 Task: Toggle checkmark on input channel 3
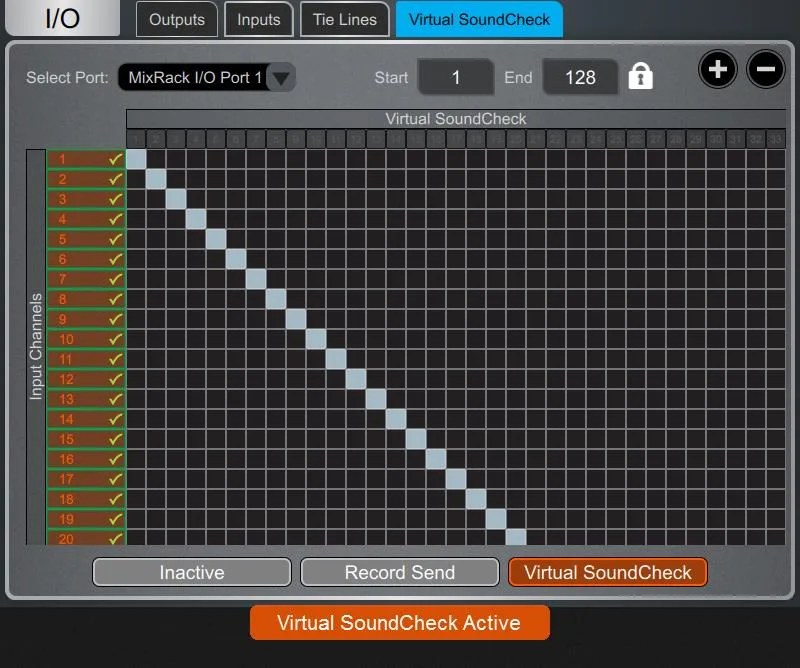coord(116,199)
